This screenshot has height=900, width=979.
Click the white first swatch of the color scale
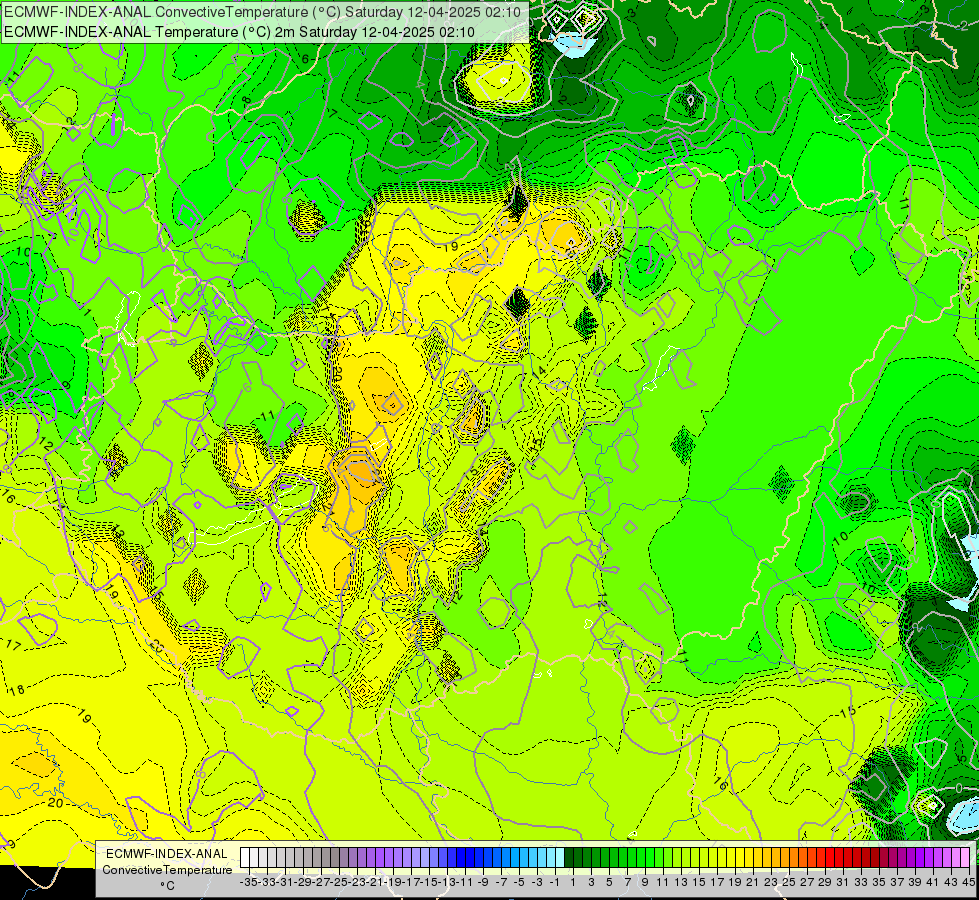245,858
